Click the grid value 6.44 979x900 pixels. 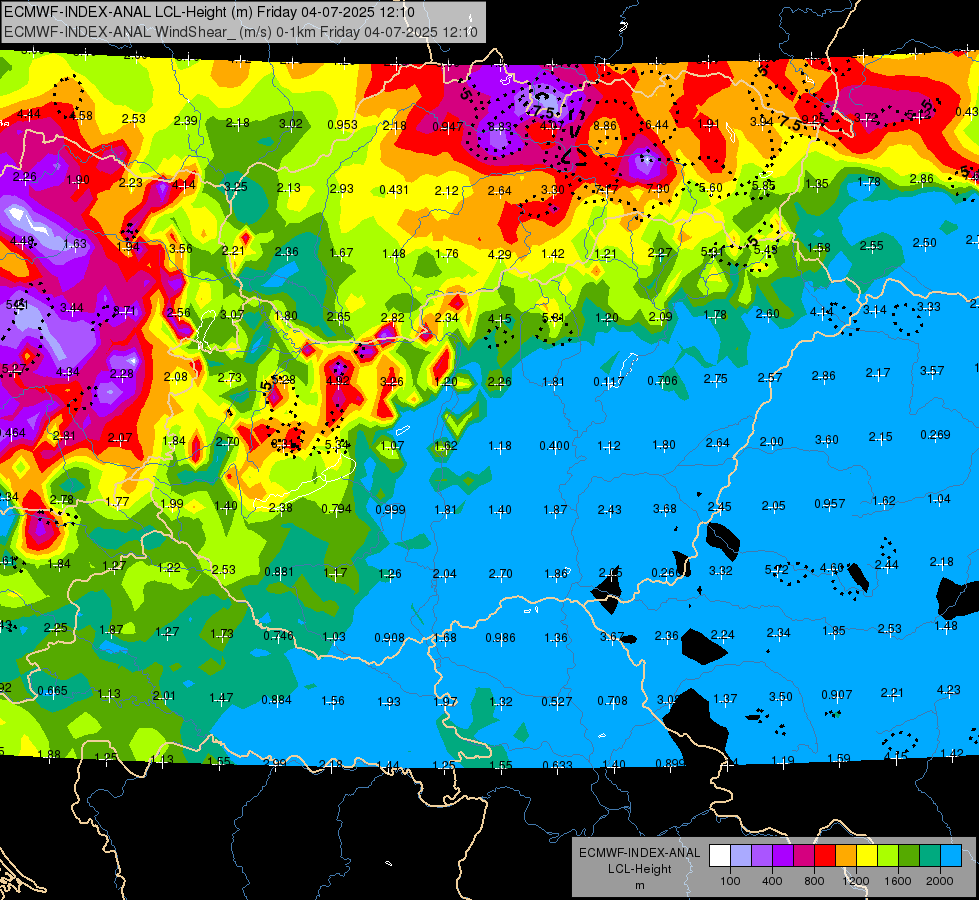pos(656,125)
